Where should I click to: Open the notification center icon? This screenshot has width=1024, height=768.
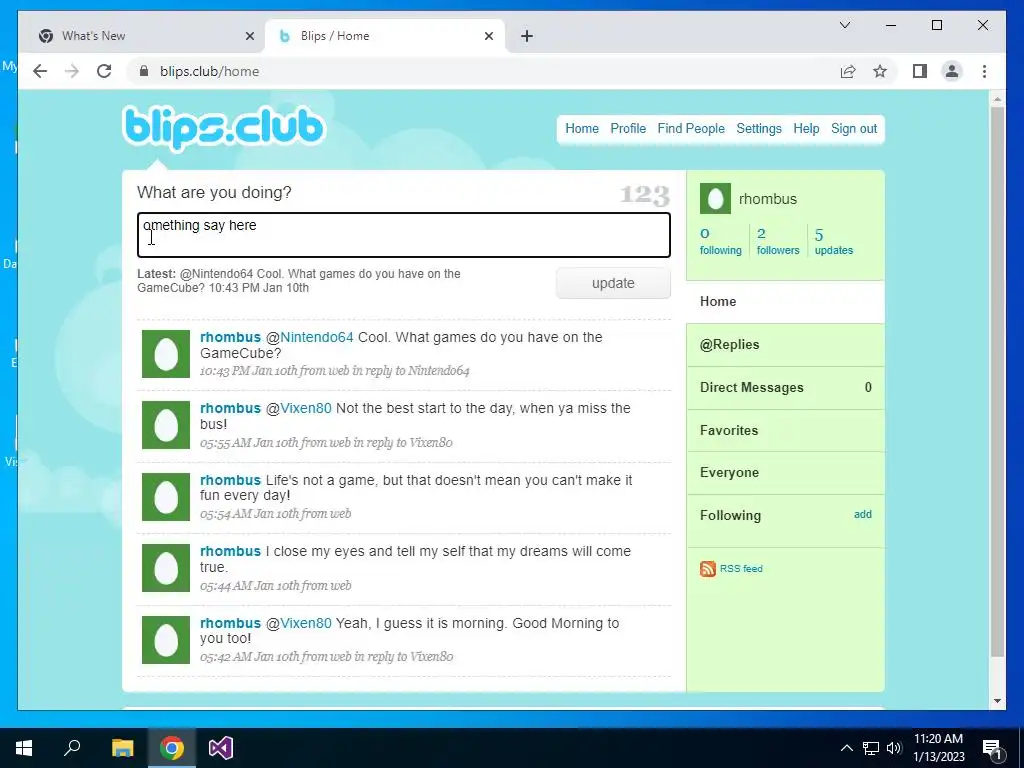click(x=992, y=750)
